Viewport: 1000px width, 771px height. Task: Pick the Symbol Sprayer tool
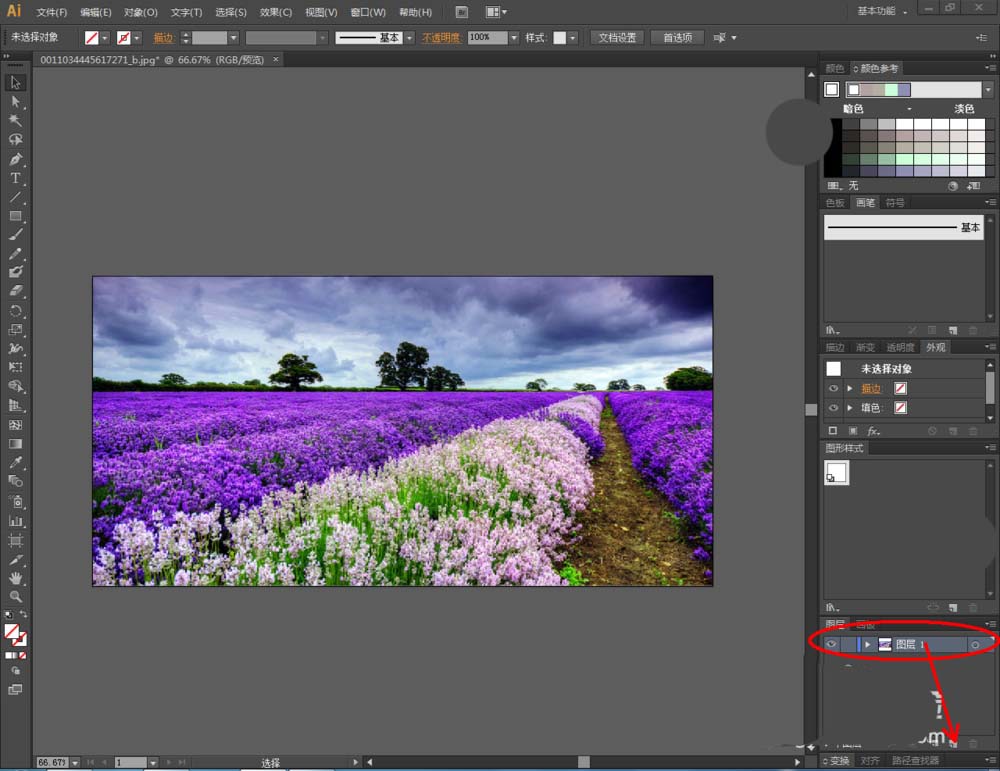pyautogui.click(x=15, y=501)
